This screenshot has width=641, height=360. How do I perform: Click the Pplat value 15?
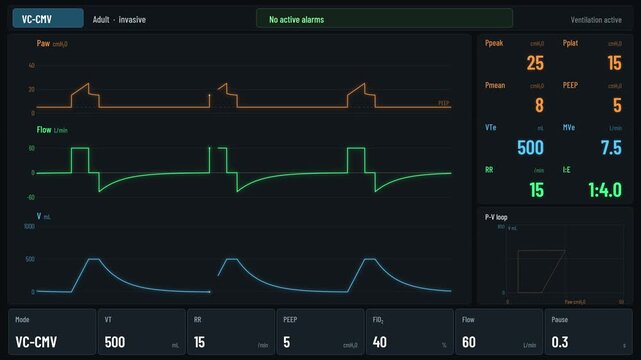(x=614, y=63)
